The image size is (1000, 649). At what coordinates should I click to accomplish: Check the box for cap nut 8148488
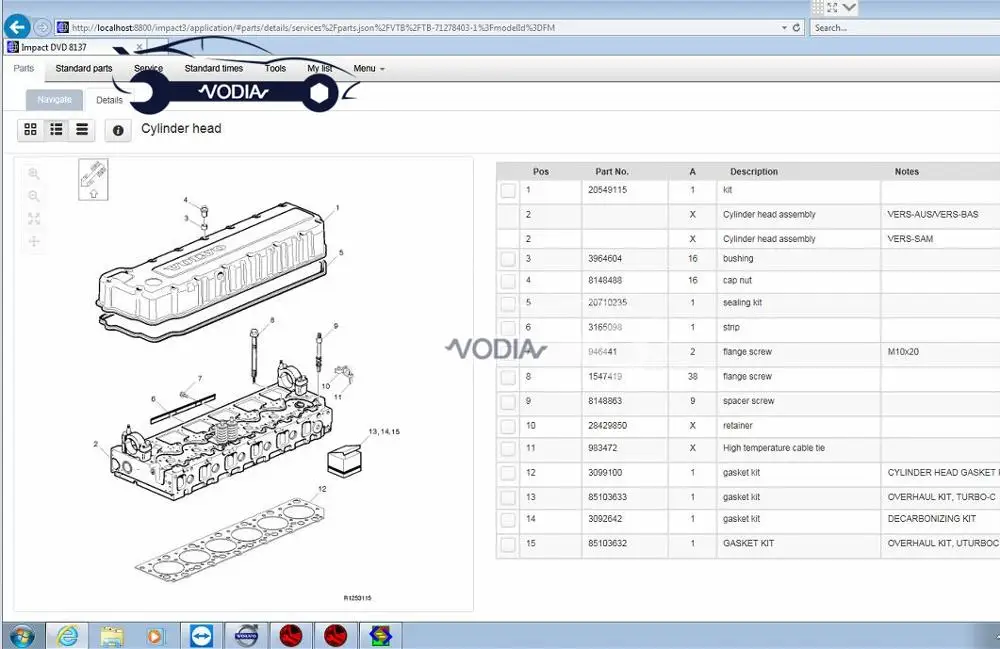pyautogui.click(x=508, y=281)
